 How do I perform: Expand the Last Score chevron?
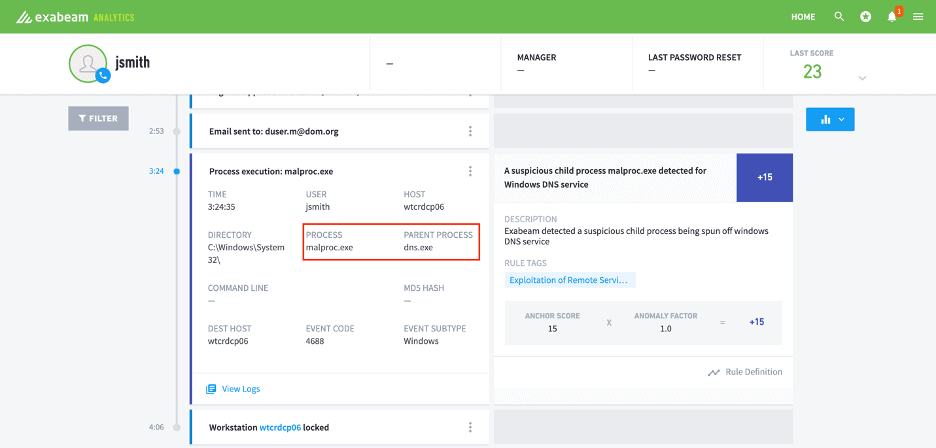tap(862, 78)
